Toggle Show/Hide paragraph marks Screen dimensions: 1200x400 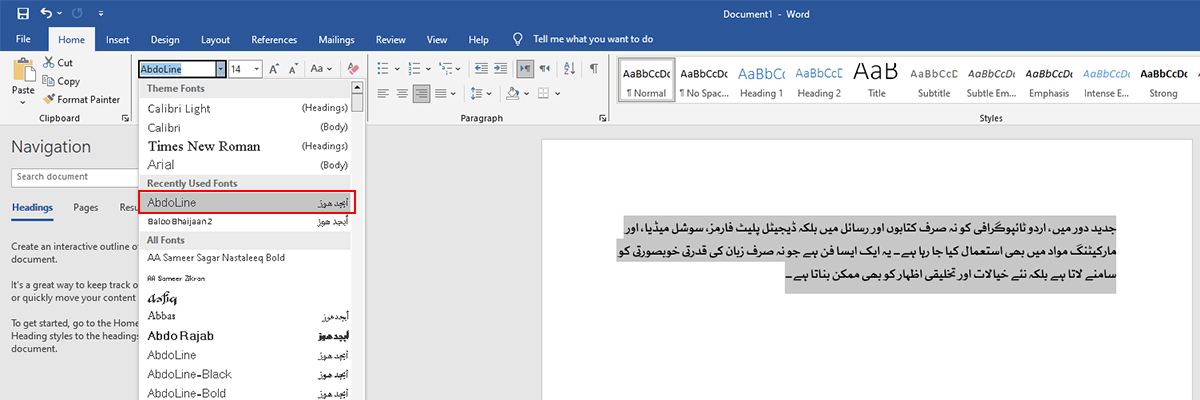coord(594,69)
